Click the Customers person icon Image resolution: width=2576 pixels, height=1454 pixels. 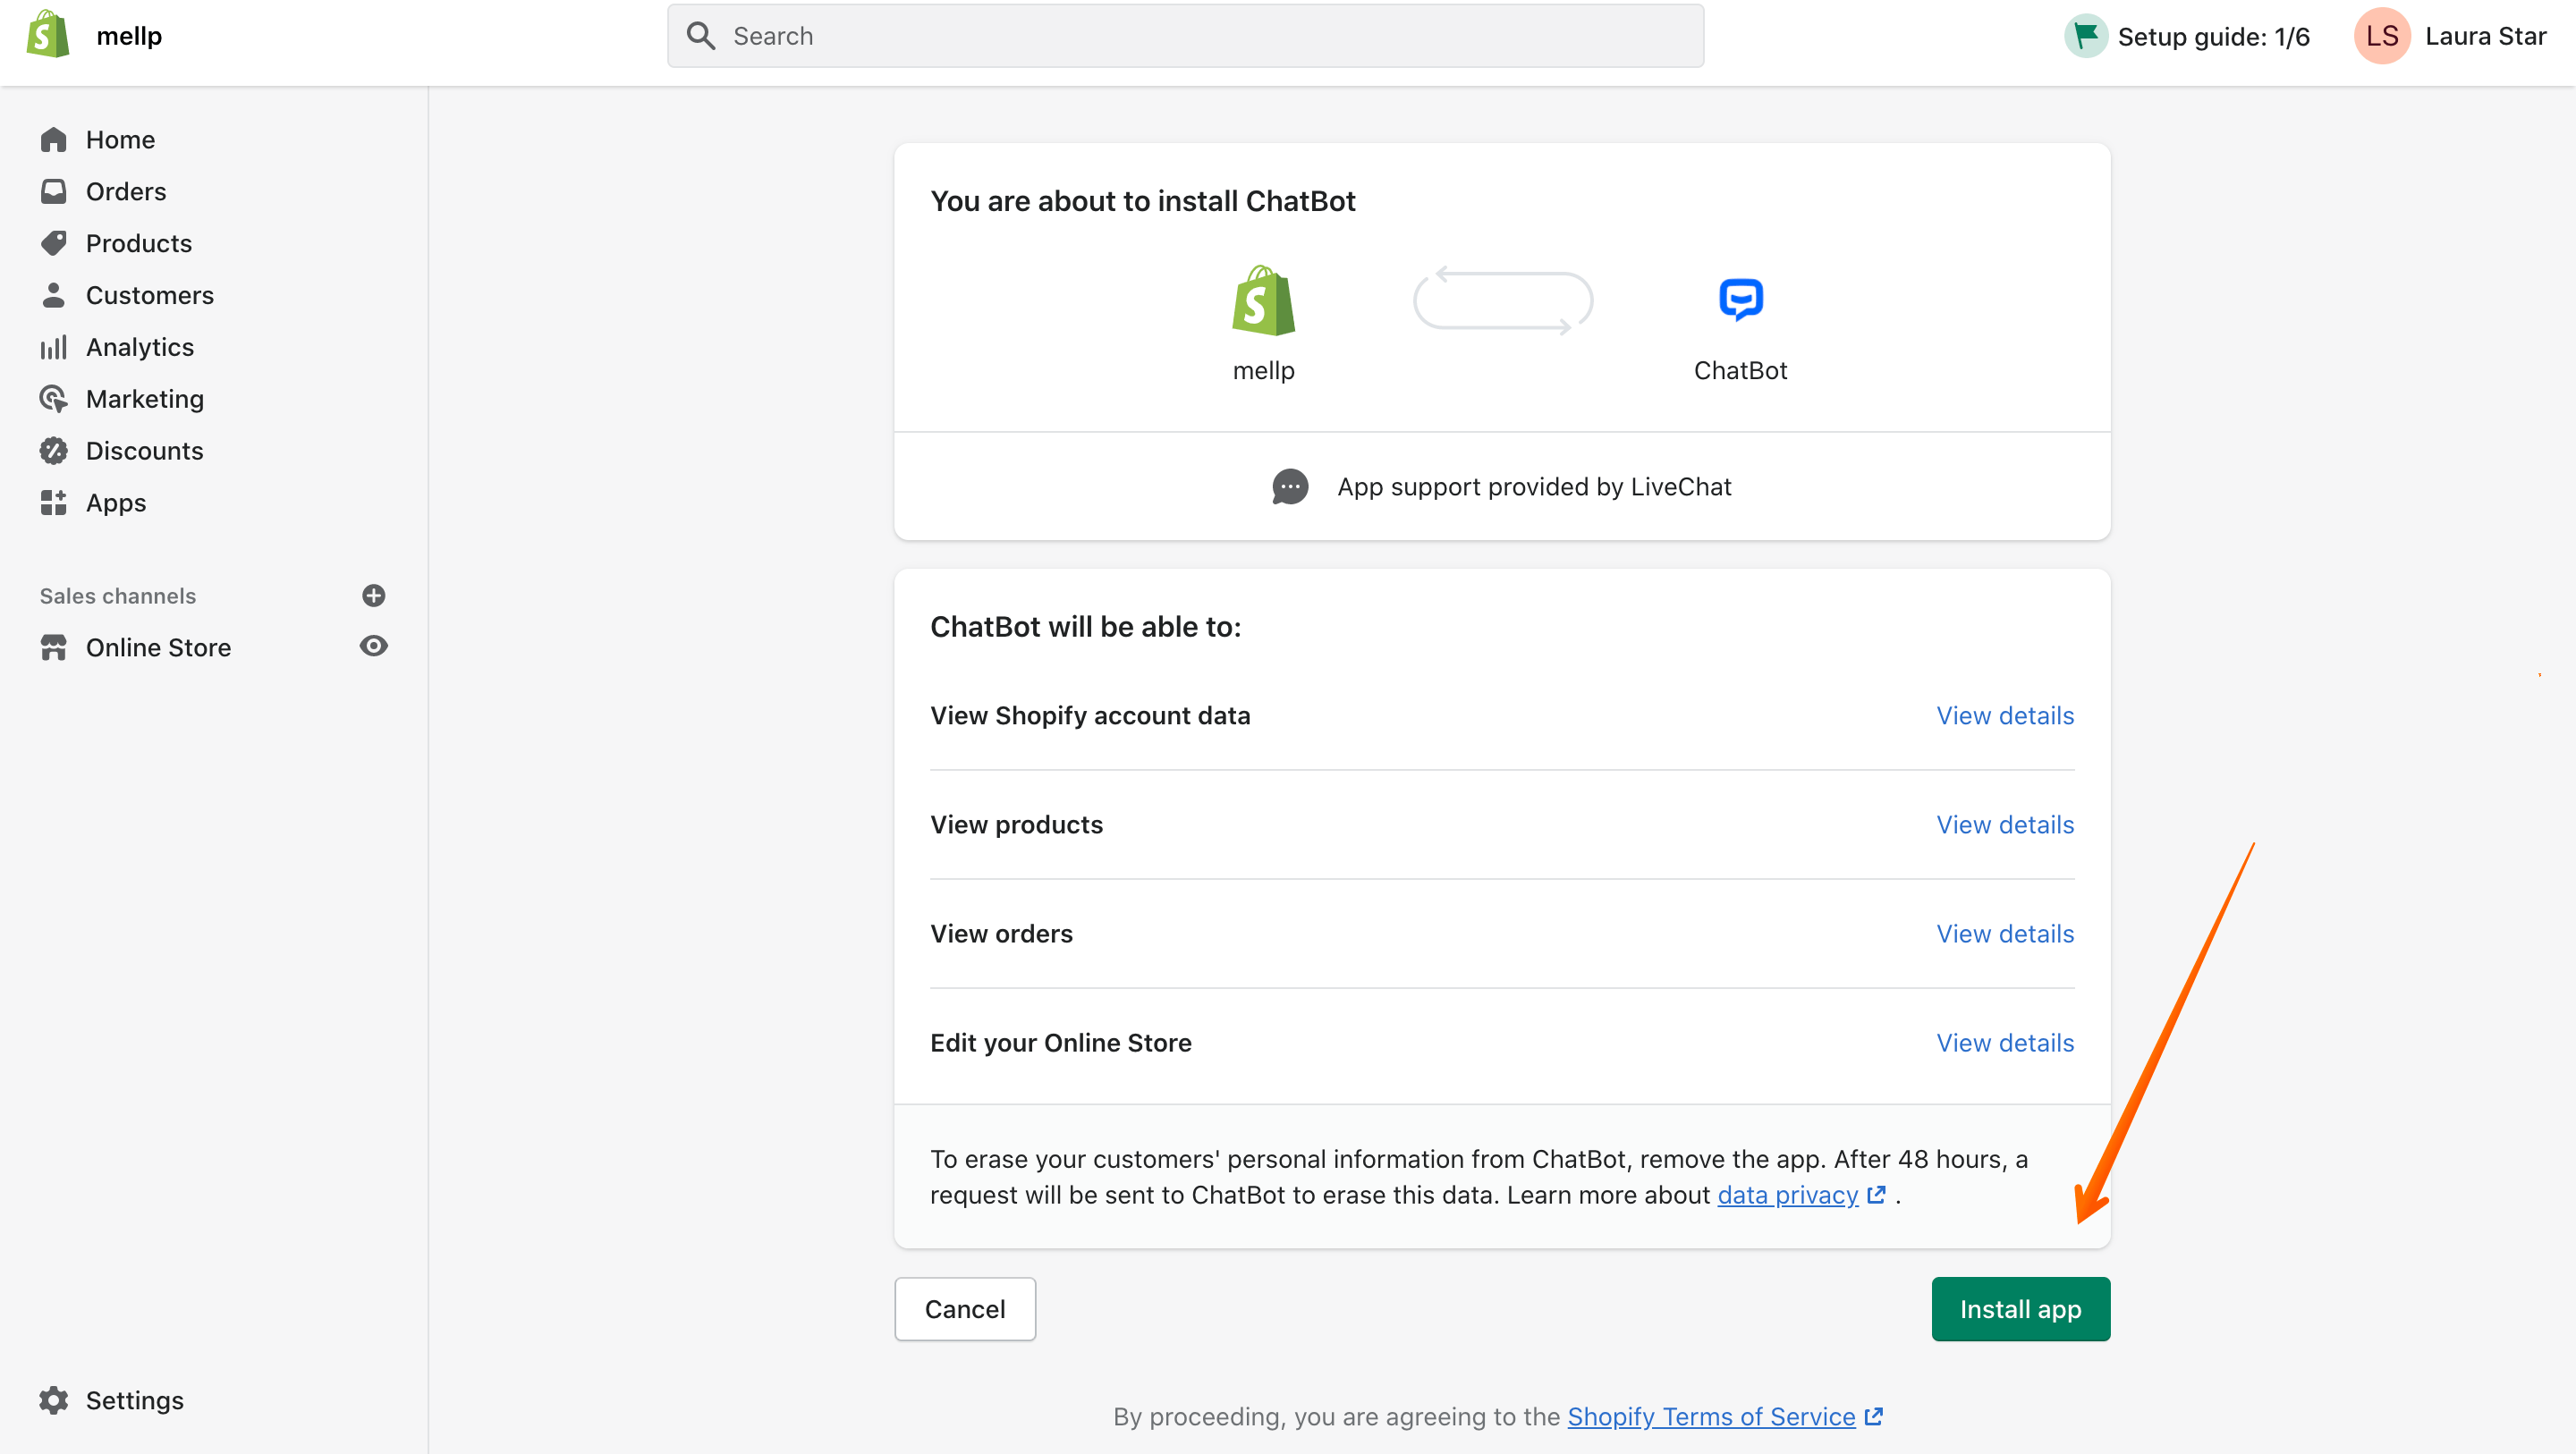point(53,295)
